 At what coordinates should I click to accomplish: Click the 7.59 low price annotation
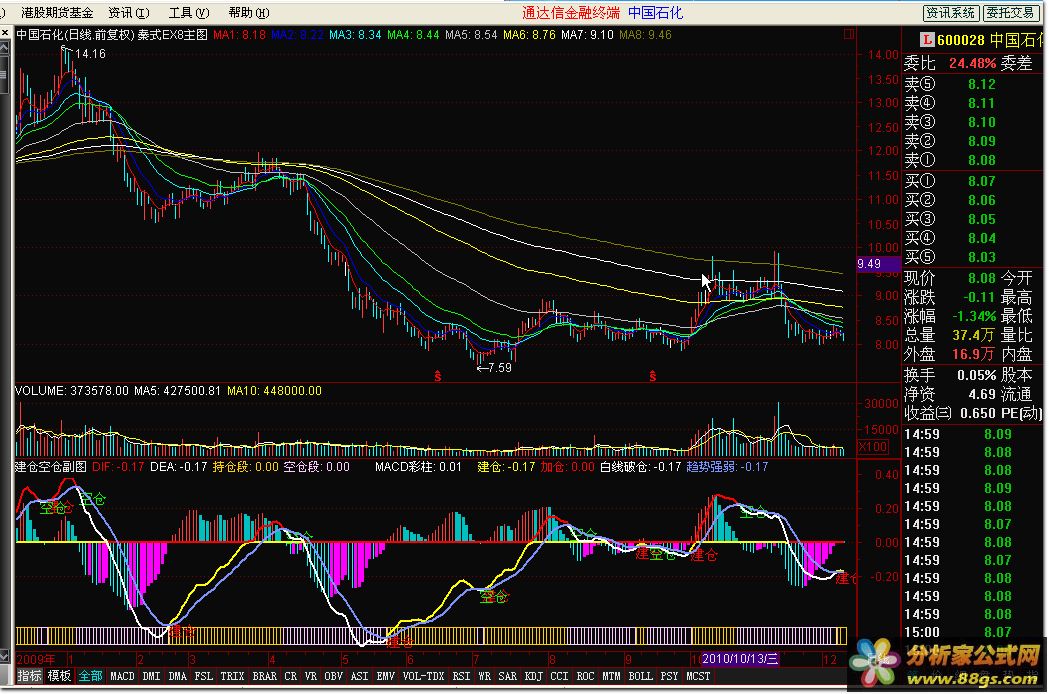point(500,367)
